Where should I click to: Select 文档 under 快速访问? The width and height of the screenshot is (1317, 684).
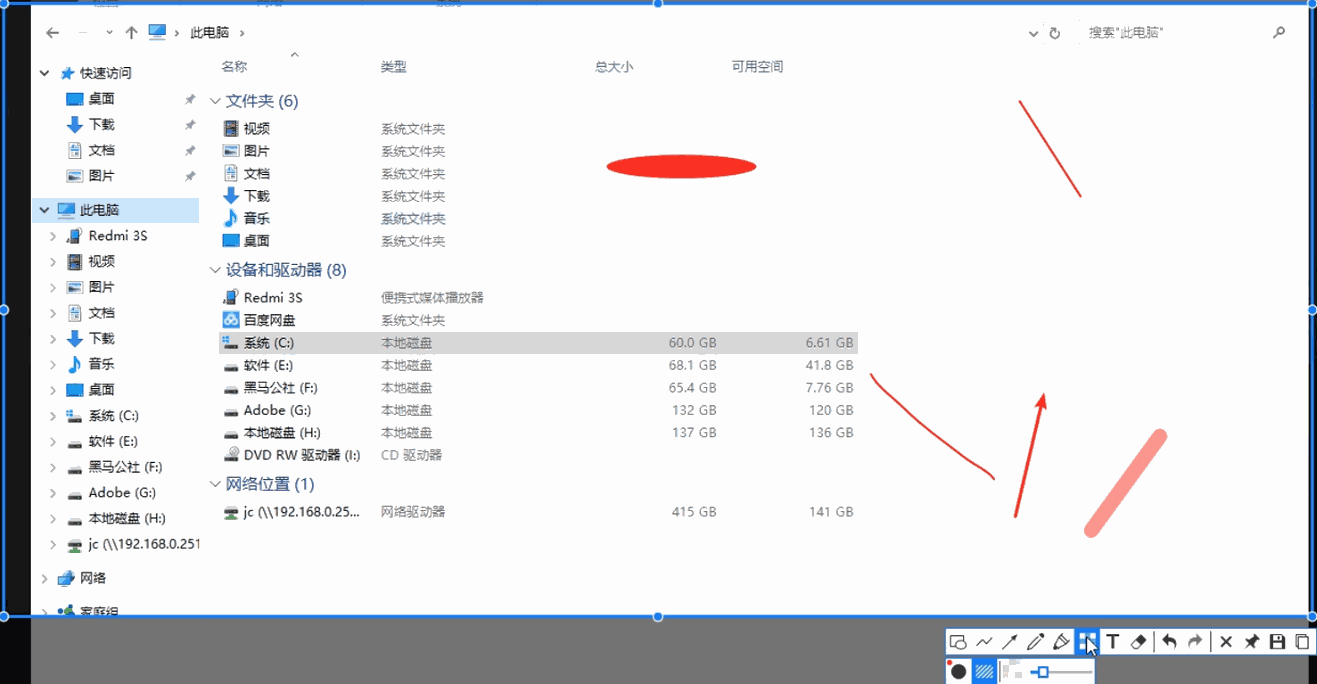coord(101,150)
